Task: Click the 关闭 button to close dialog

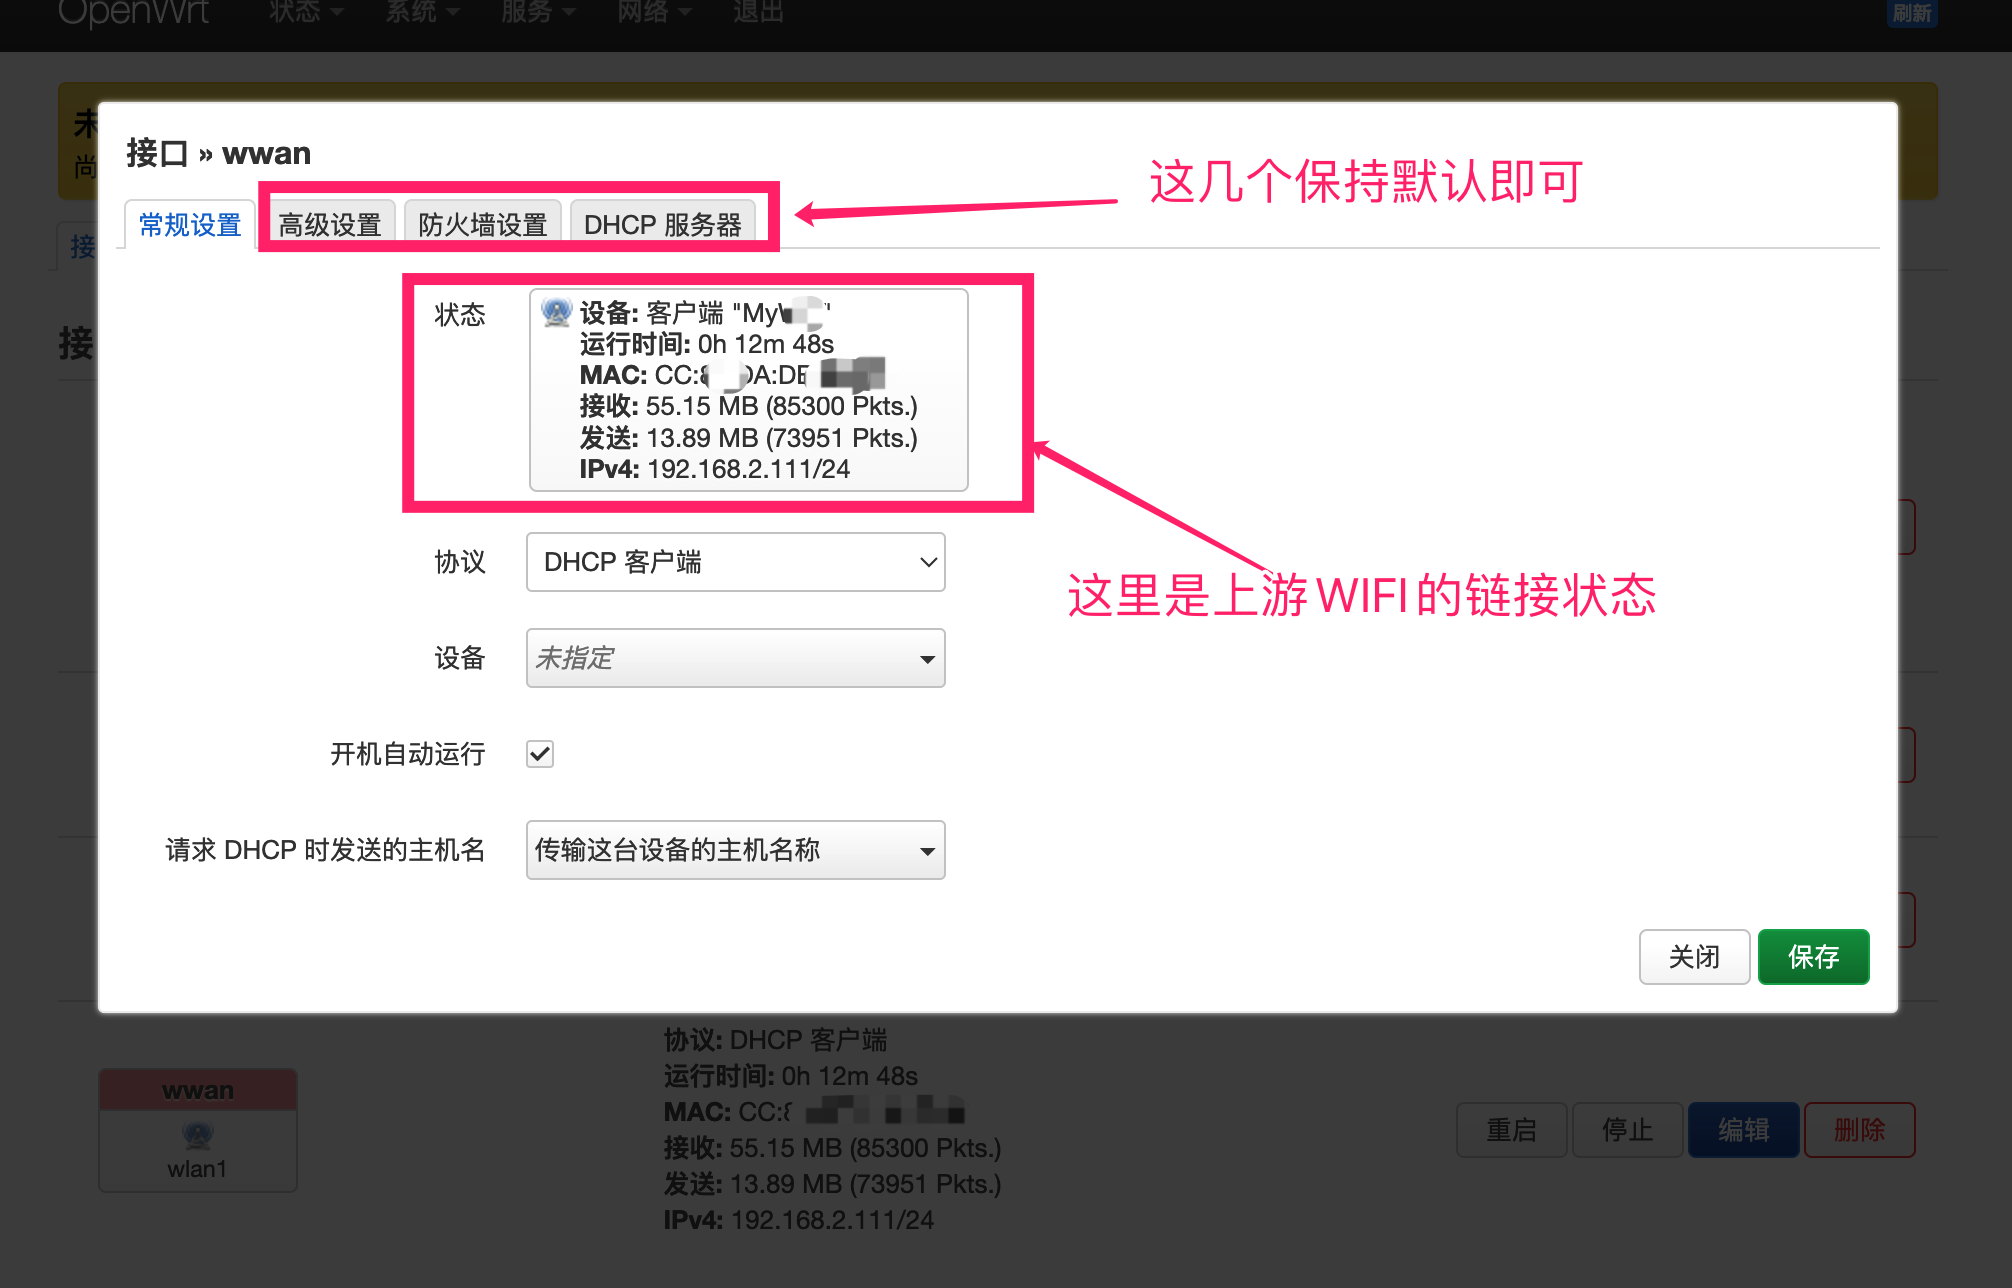Action: click(x=1694, y=957)
